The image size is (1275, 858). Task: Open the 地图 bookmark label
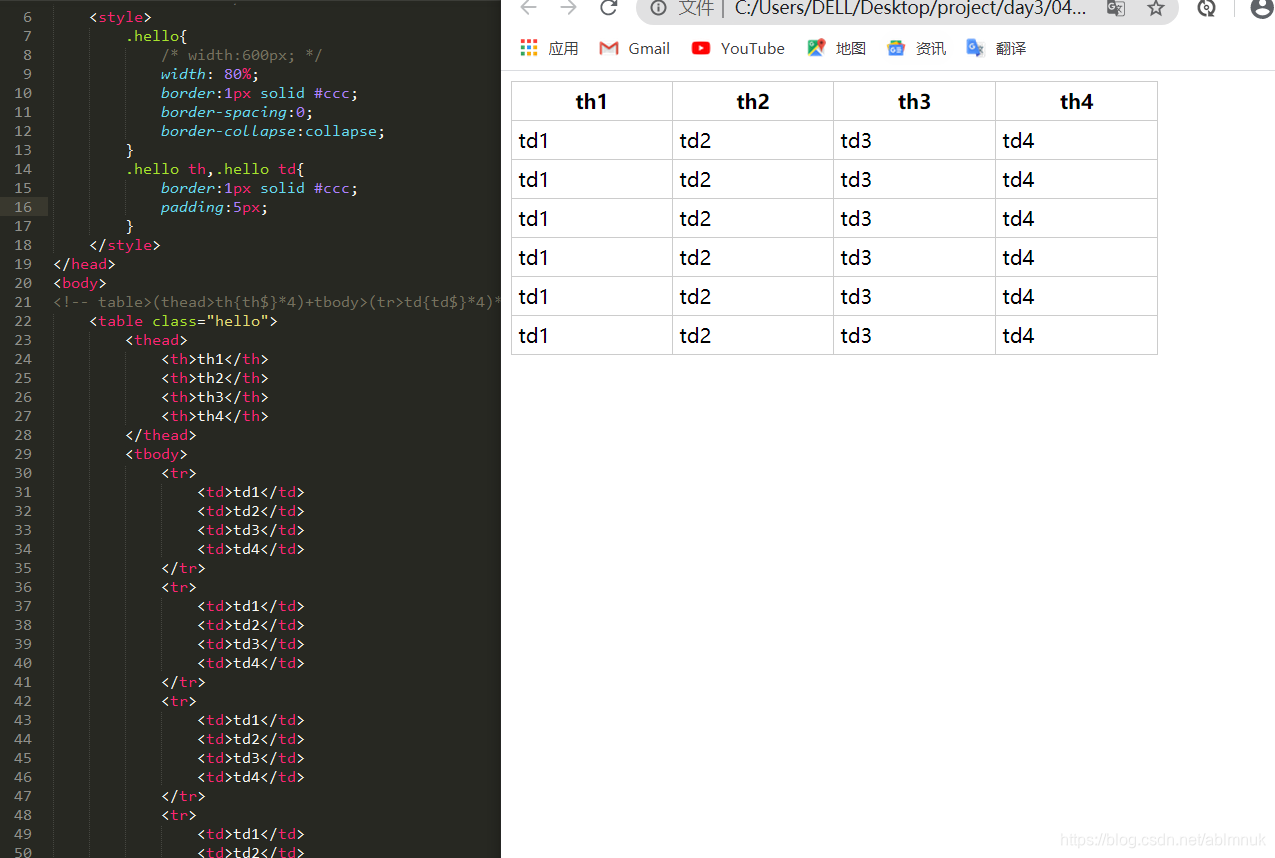(851, 48)
